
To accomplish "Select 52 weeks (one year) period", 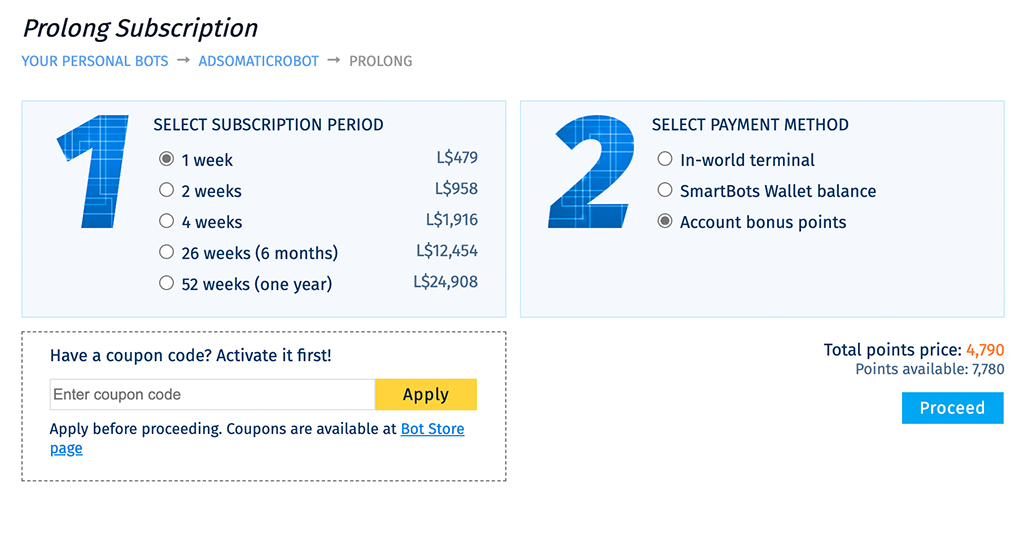I will (x=167, y=283).
